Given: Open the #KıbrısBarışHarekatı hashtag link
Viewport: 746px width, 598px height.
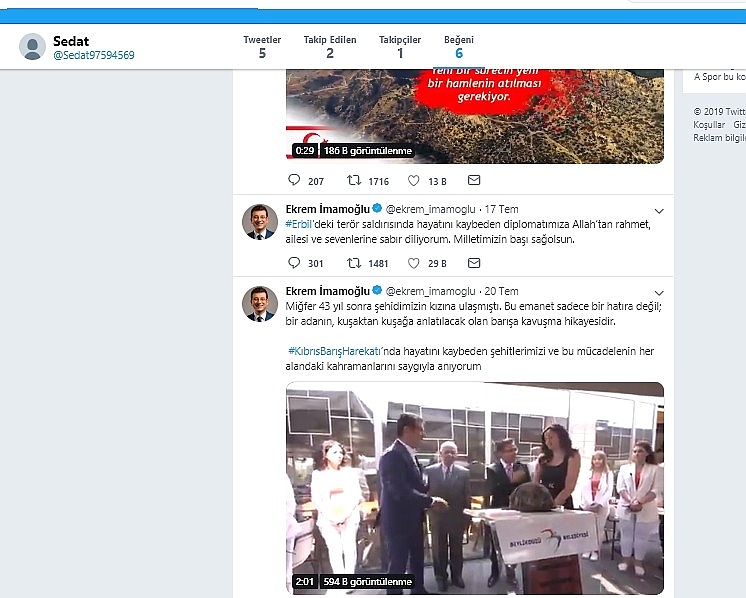Looking at the screenshot, I should [x=346, y=353].
